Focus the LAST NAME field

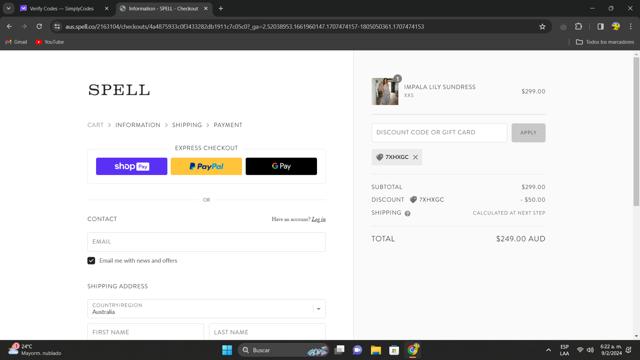267,332
